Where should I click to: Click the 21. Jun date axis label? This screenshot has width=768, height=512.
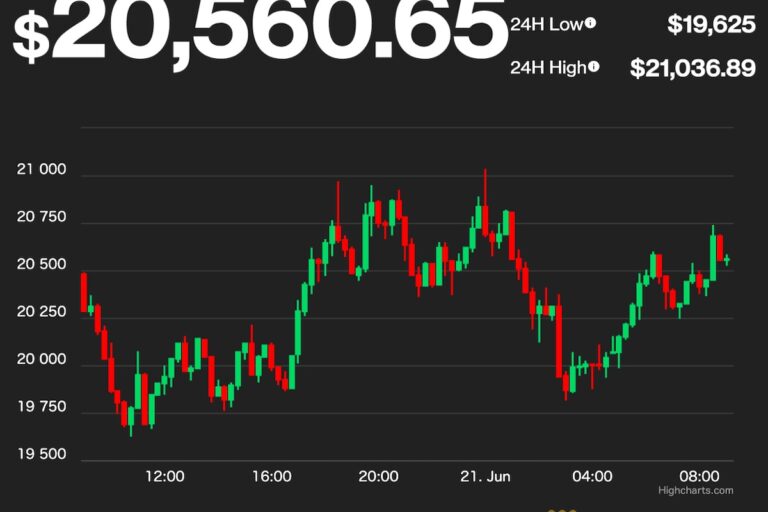(x=485, y=476)
